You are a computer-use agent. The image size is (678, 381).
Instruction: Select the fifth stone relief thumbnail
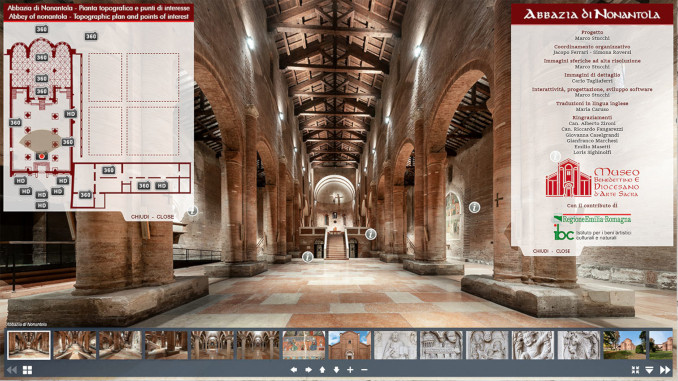579,345
